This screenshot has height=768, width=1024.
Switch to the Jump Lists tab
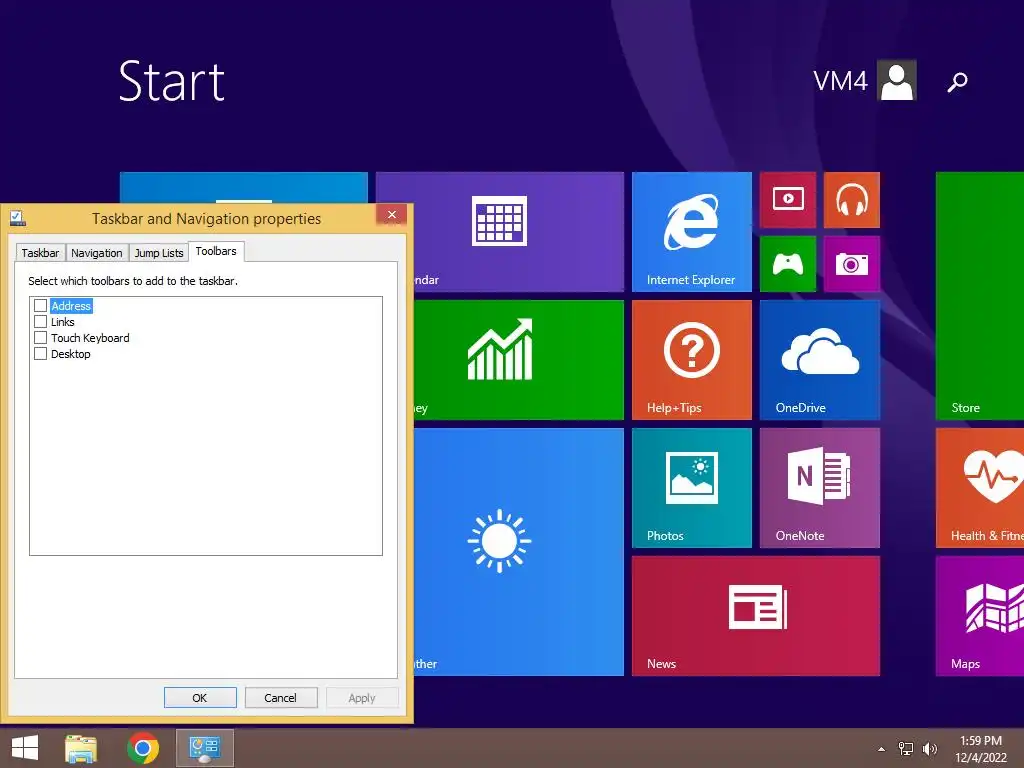[159, 253]
